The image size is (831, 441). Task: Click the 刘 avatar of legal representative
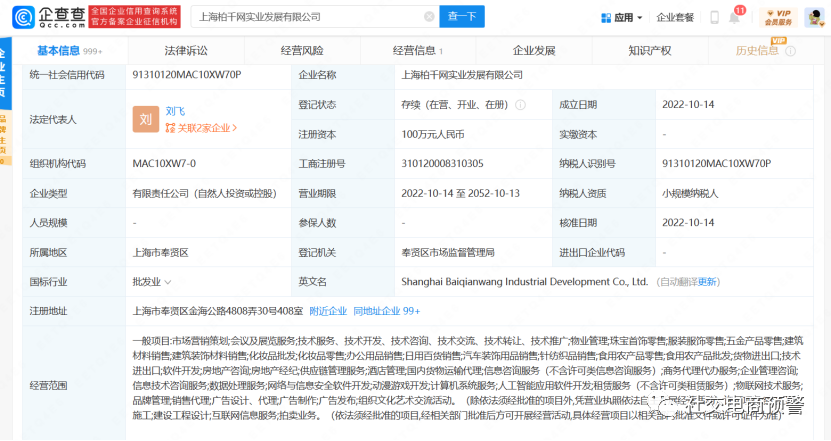tap(146, 119)
